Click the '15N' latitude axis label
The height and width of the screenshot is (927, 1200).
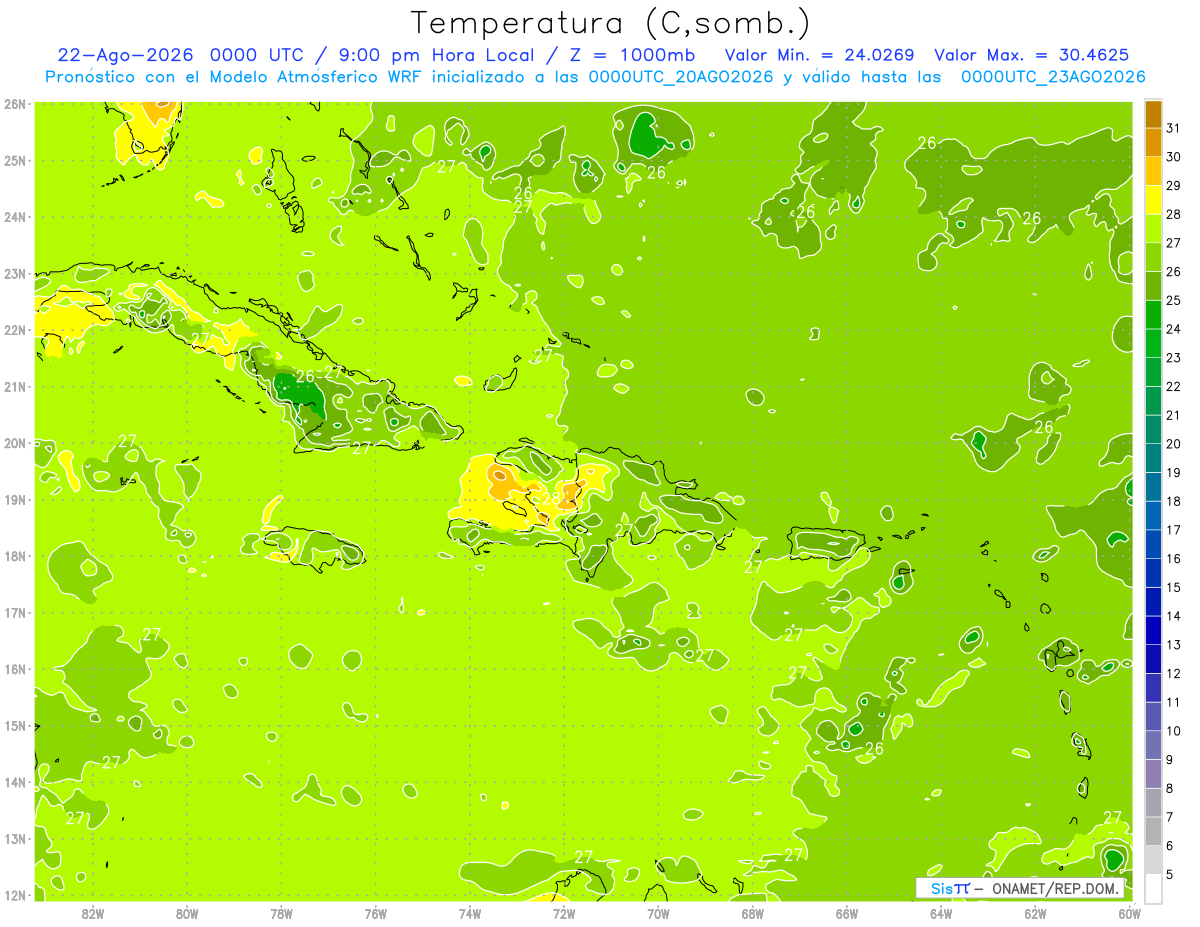pos(15,726)
